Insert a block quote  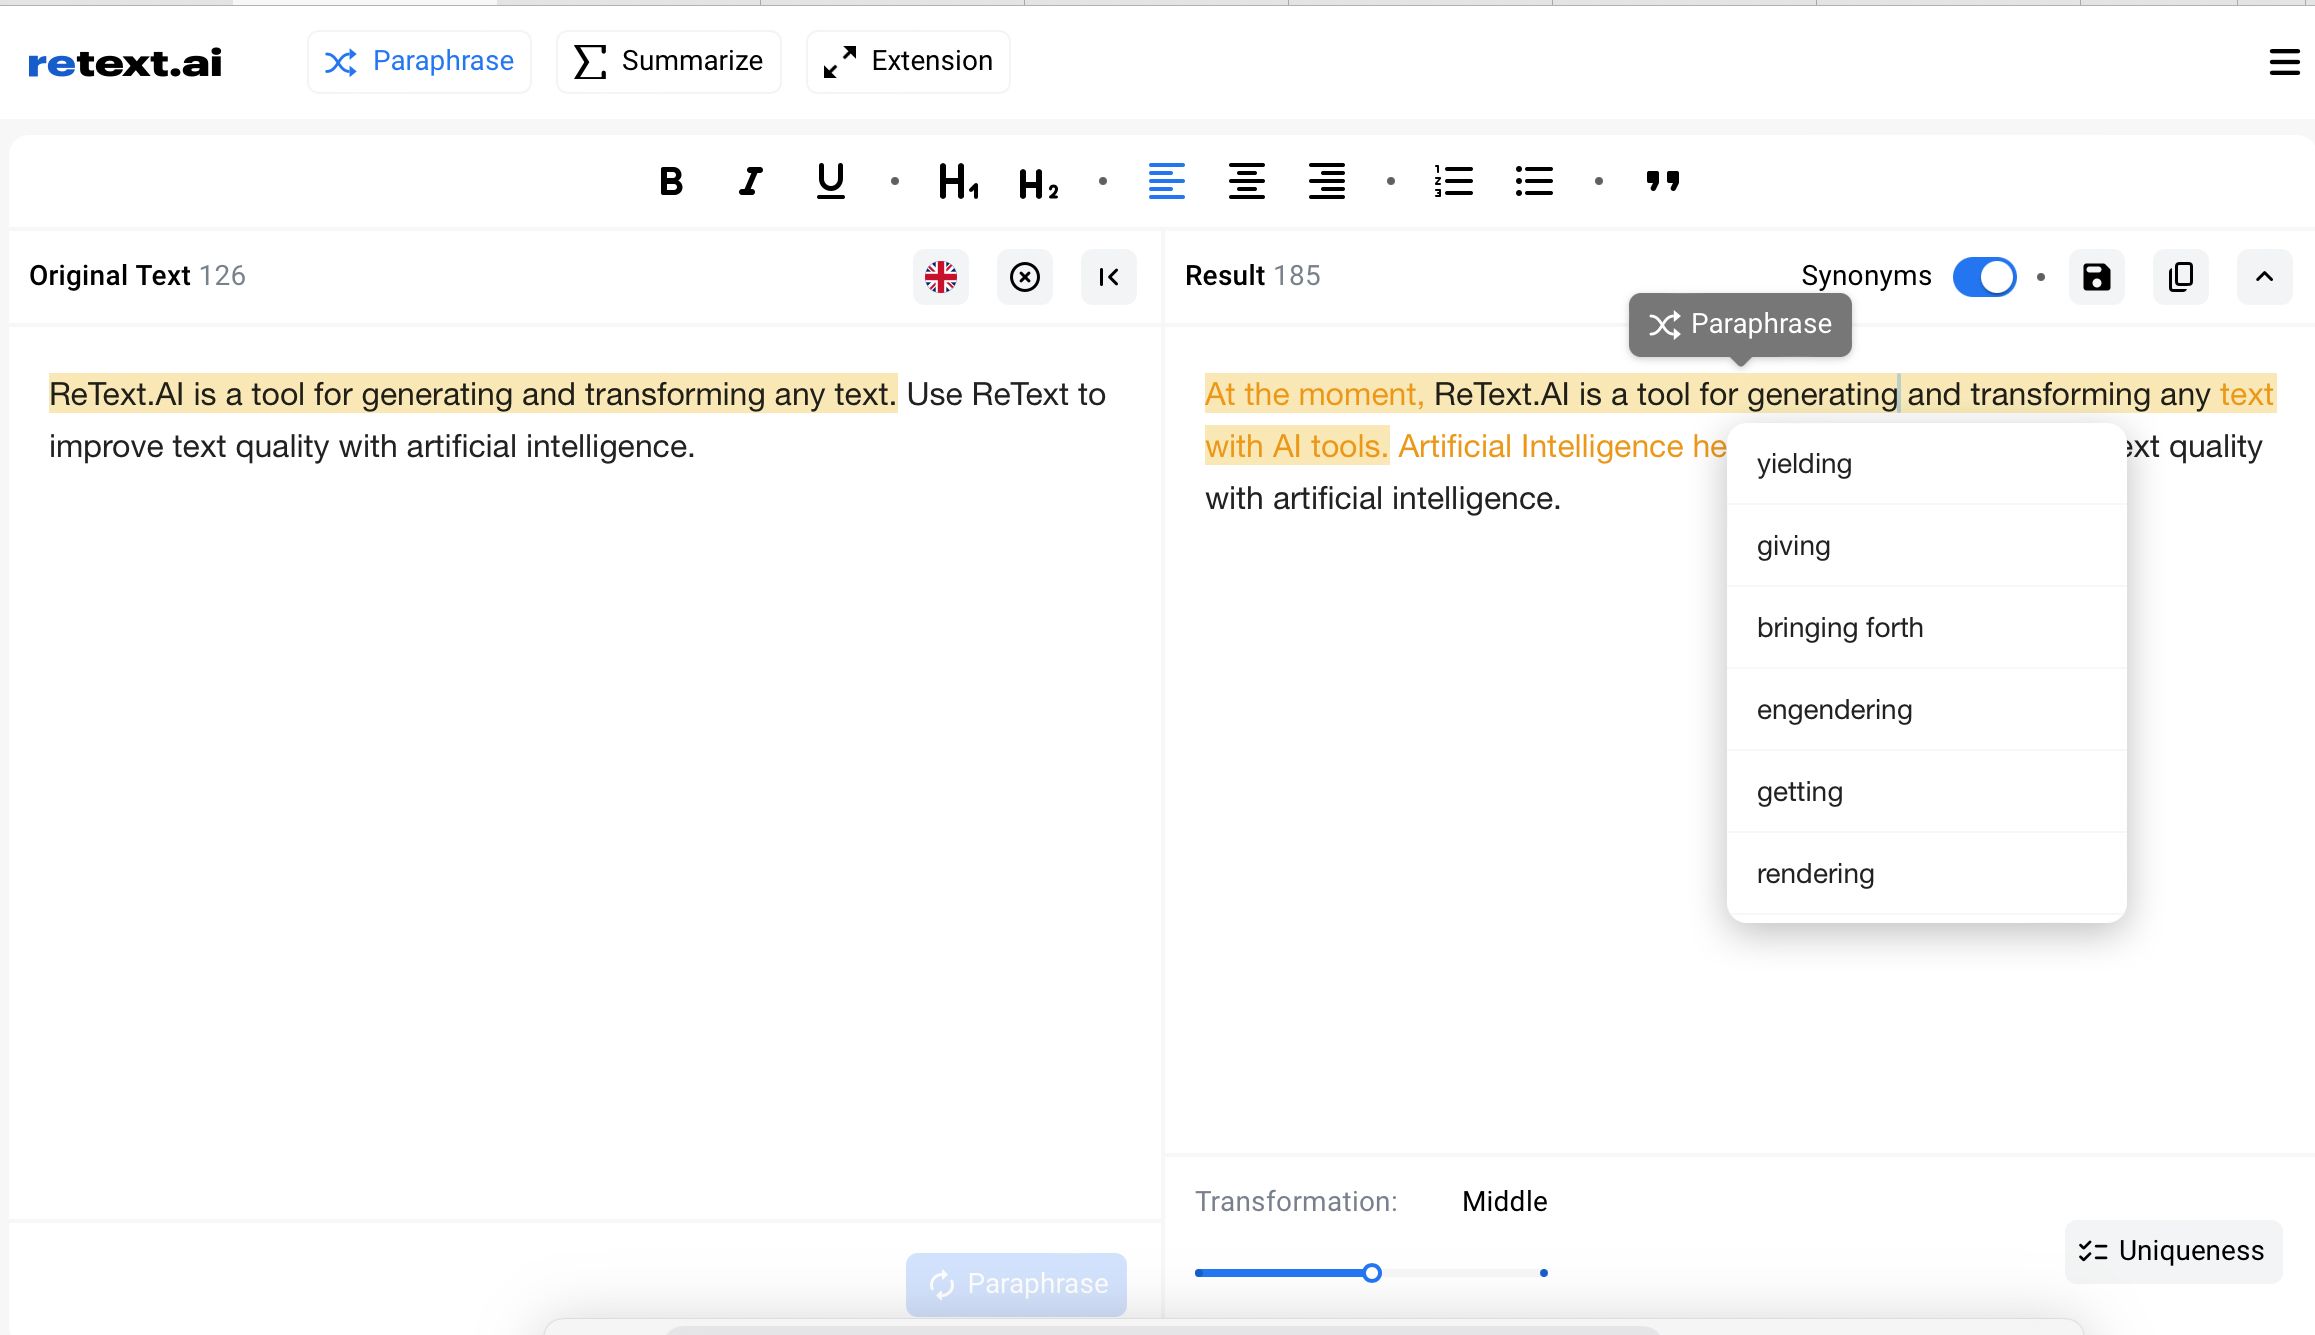(1663, 181)
